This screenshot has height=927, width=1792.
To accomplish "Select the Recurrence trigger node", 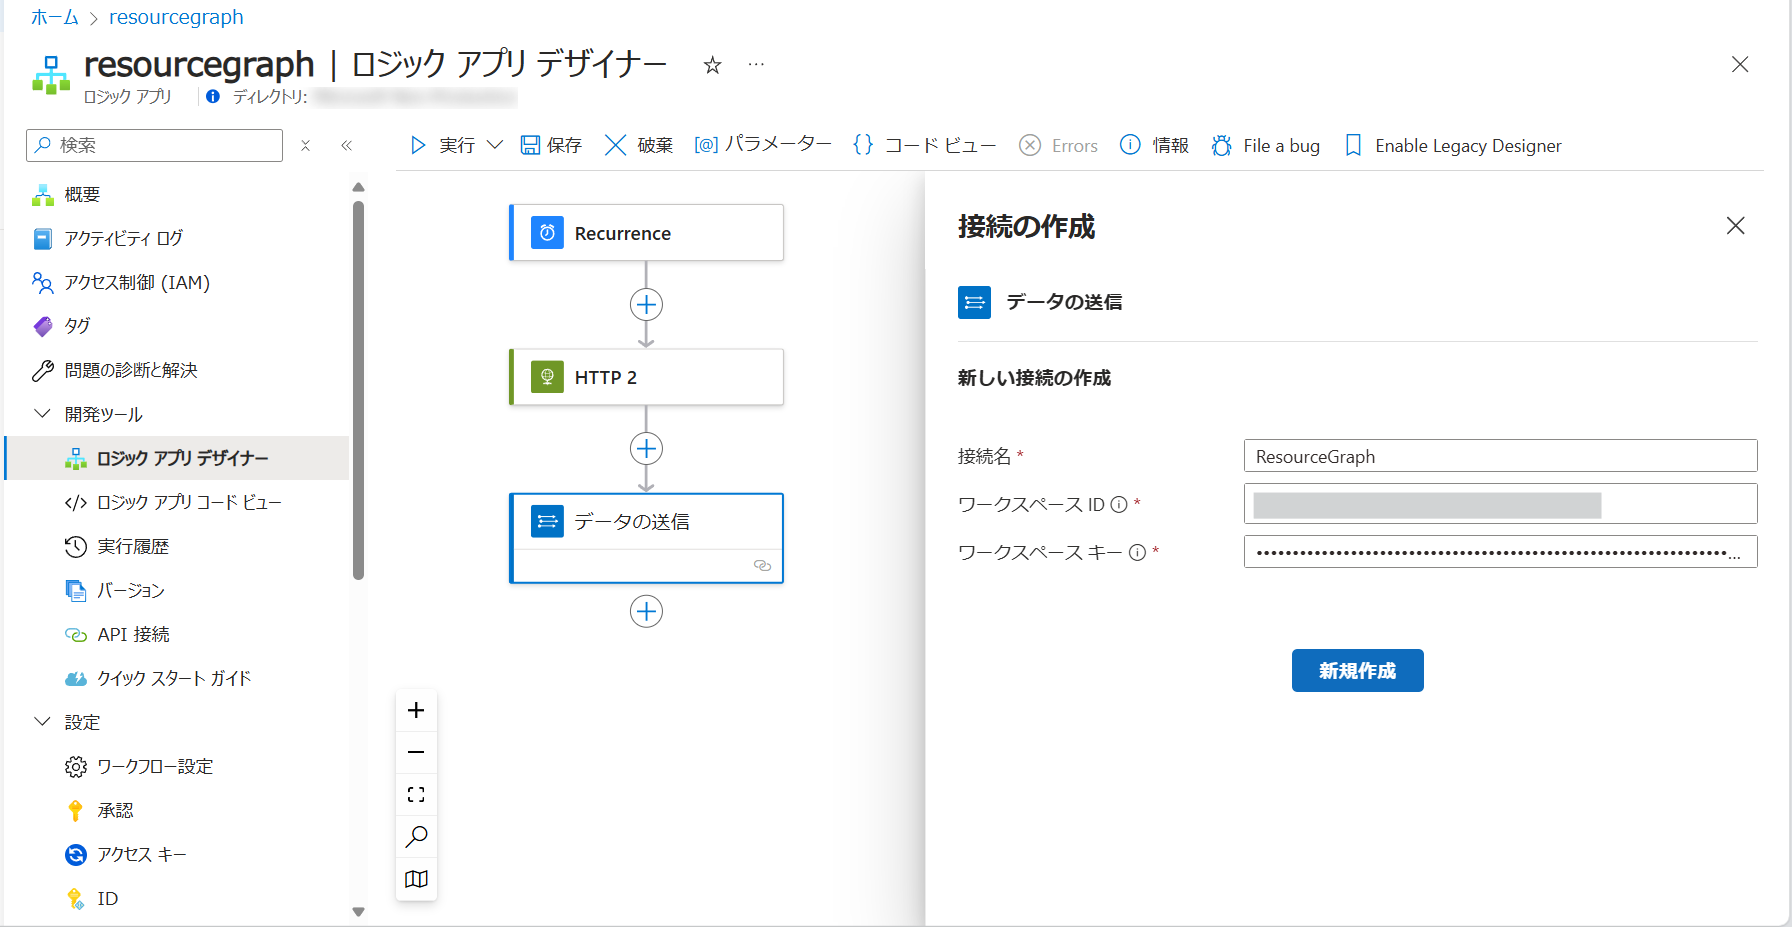I will pyautogui.click(x=646, y=233).
